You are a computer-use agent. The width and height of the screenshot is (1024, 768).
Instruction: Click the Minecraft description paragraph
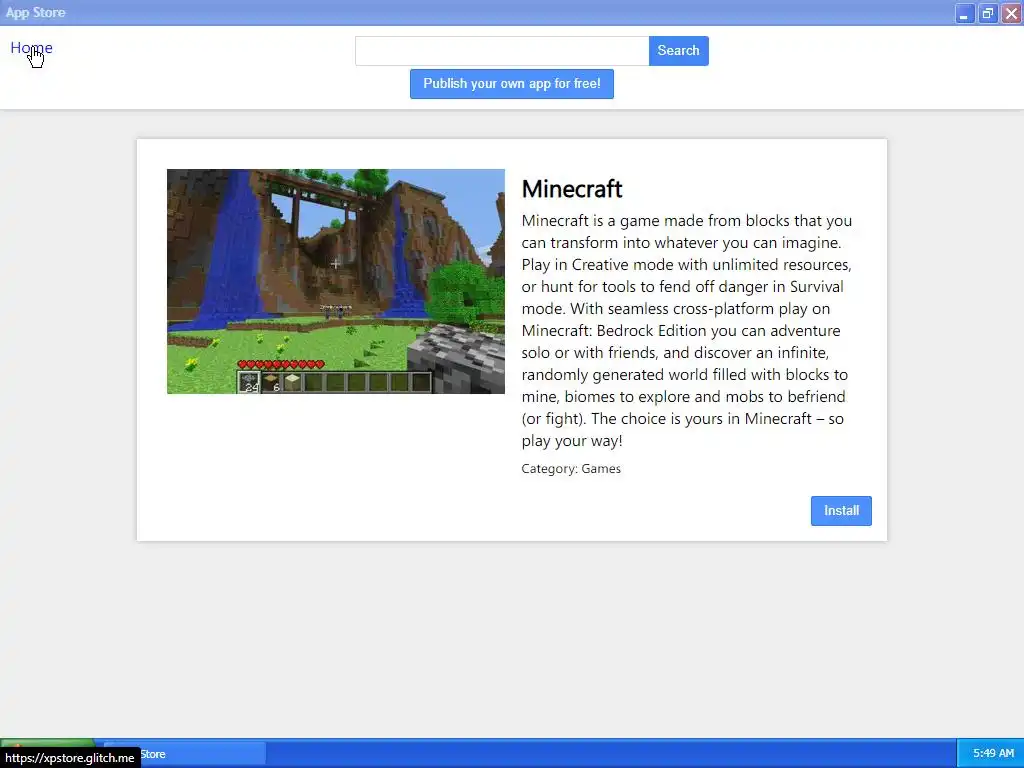coord(687,330)
